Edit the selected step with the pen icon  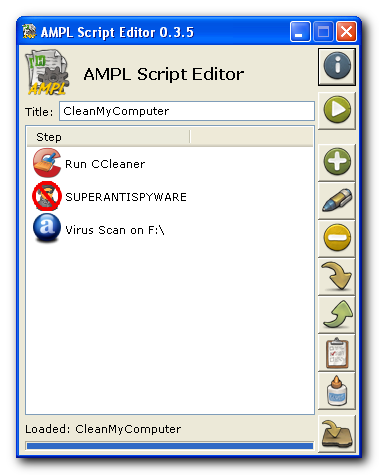[x=337, y=200]
